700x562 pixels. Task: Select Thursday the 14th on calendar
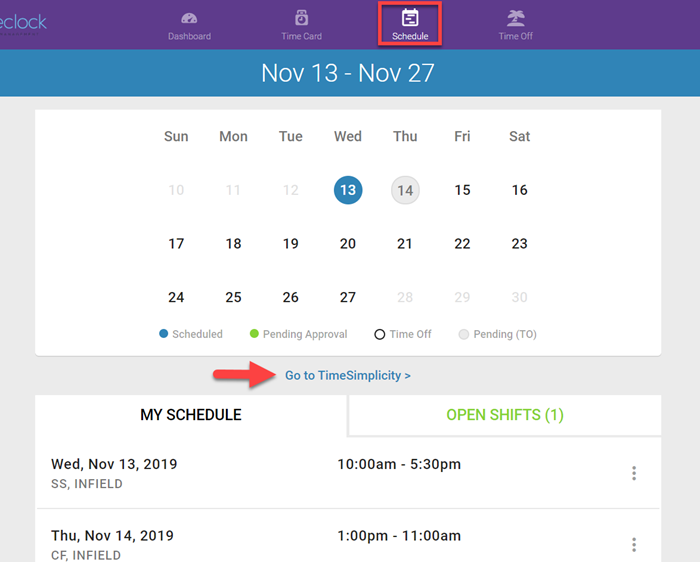tap(405, 190)
